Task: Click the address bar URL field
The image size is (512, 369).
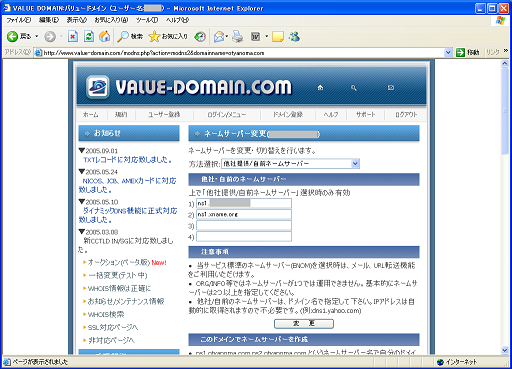Action: tap(243, 53)
